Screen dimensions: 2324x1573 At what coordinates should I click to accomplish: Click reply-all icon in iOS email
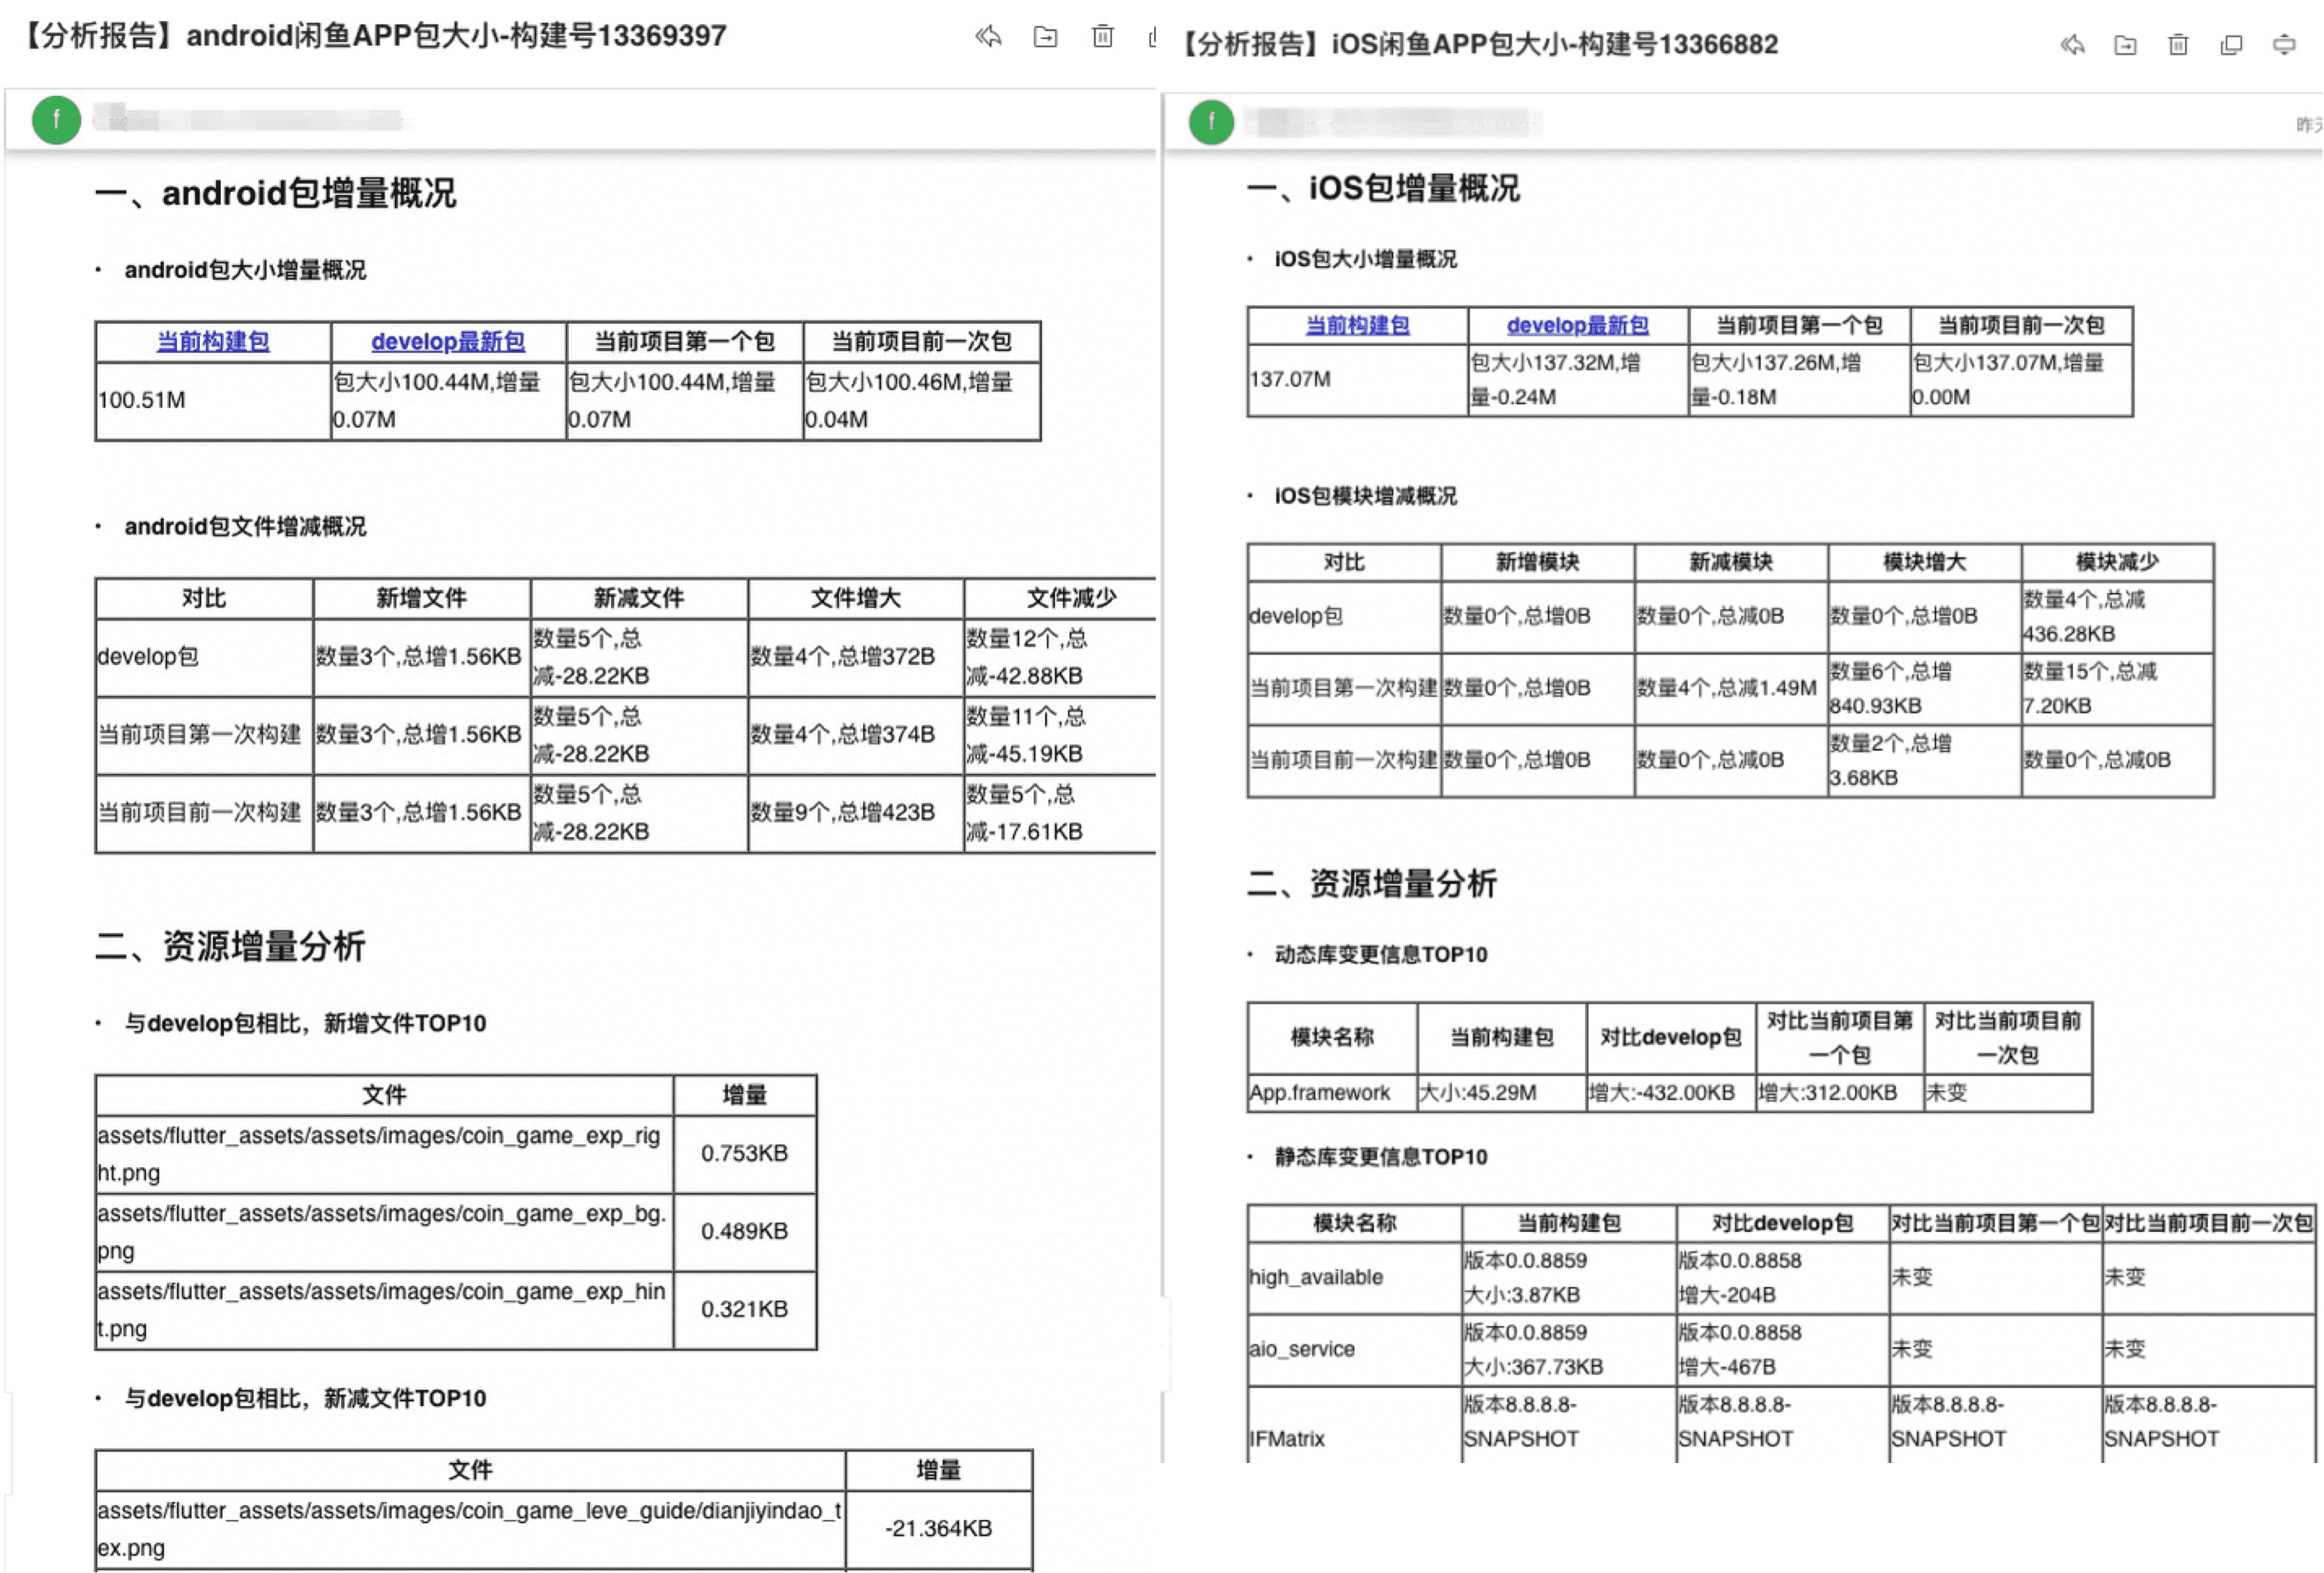pos(2072,45)
